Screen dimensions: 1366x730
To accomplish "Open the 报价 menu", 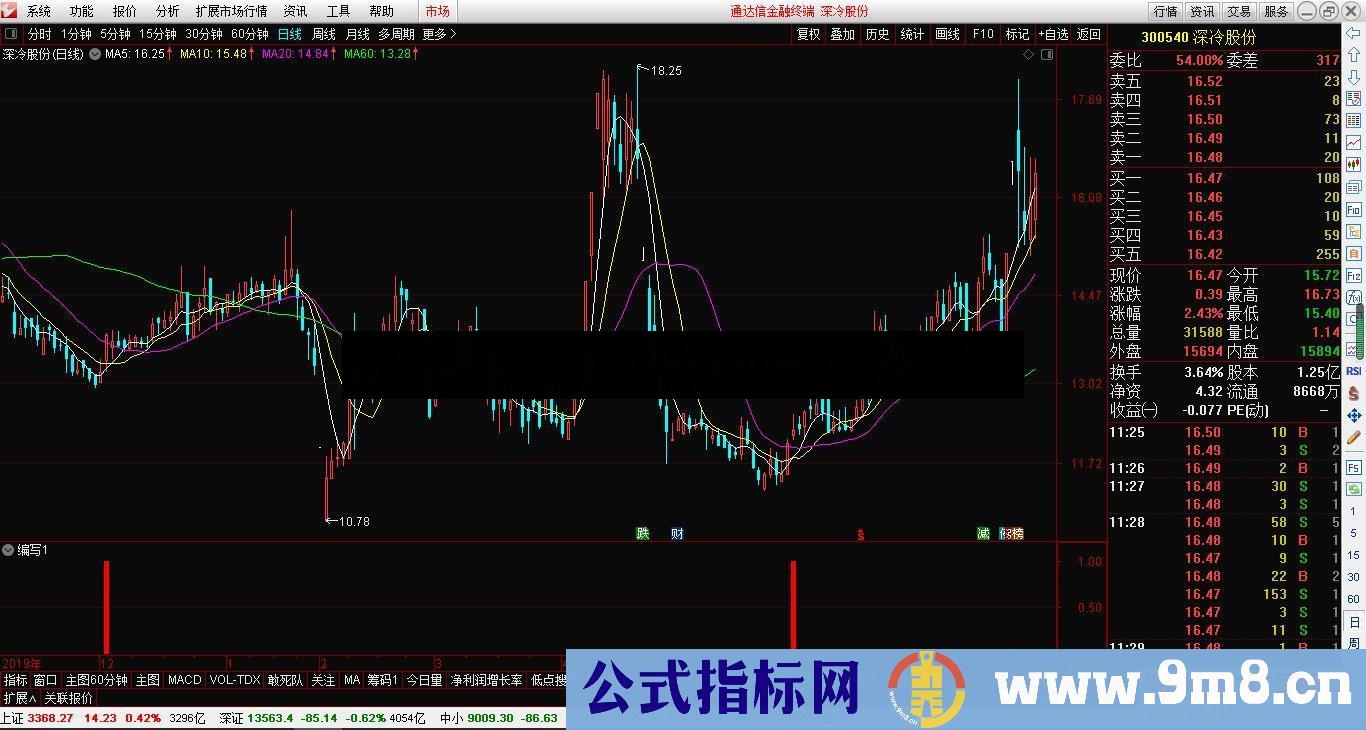I will pyautogui.click(x=124, y=11).
